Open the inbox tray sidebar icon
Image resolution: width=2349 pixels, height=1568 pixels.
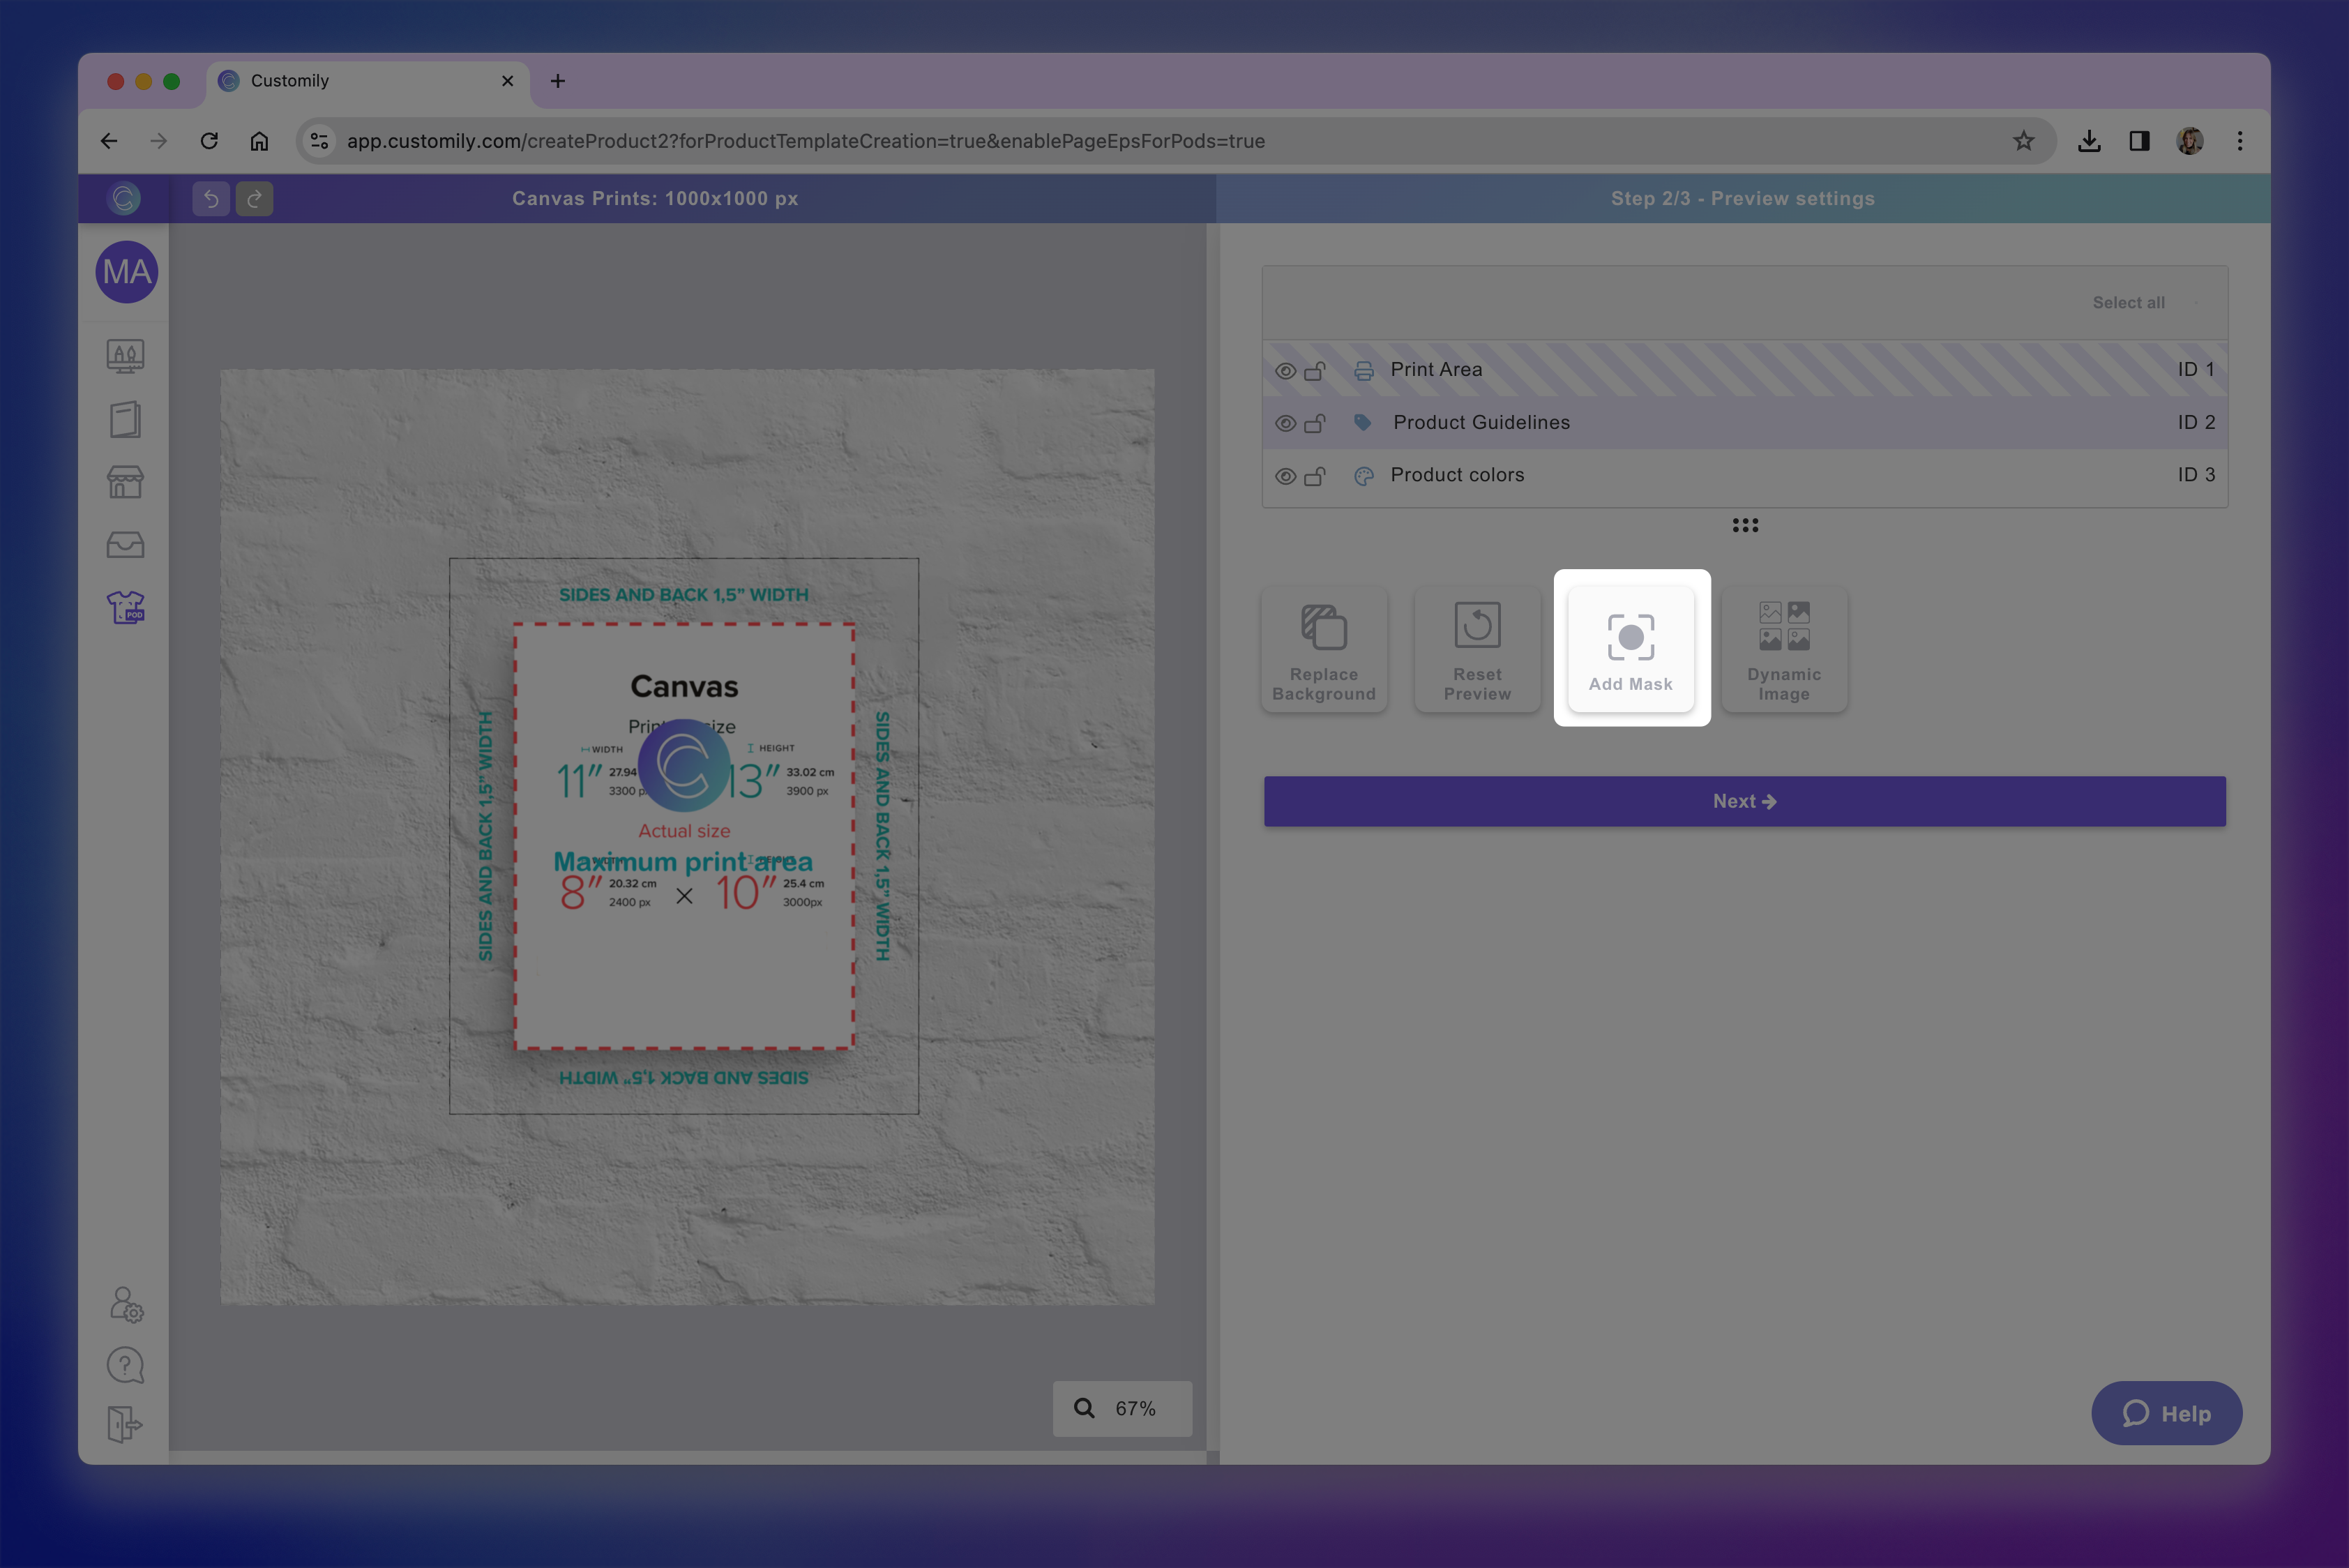click(x=126, y=545)
